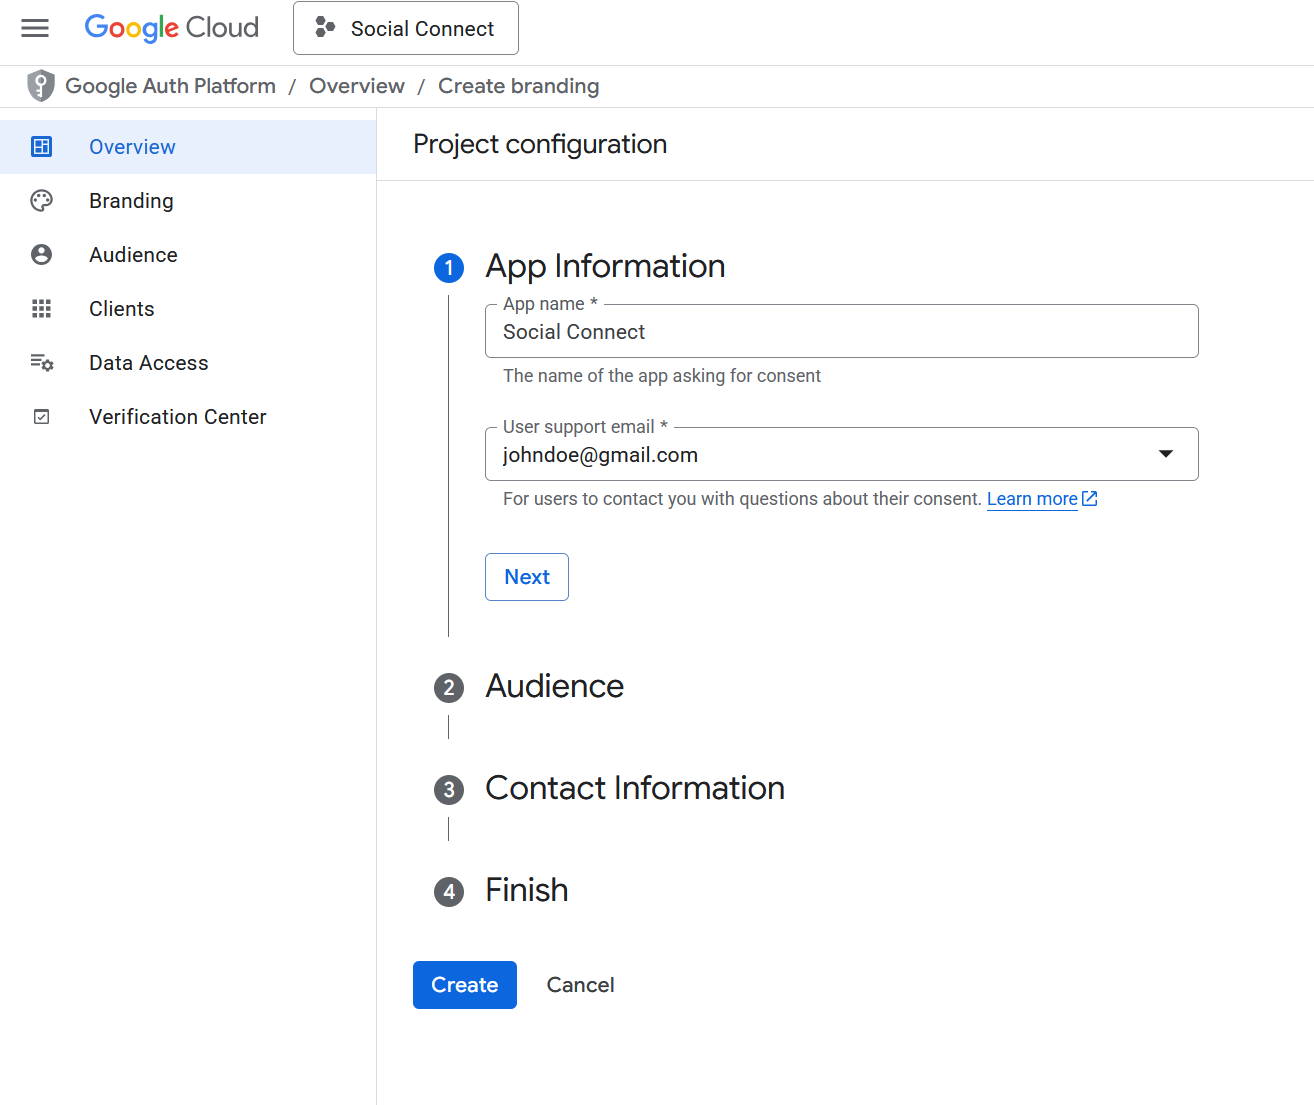Click the Clients grid icon
The width and height of the screenshot is (1314, 1105).
tap(41, 309)
